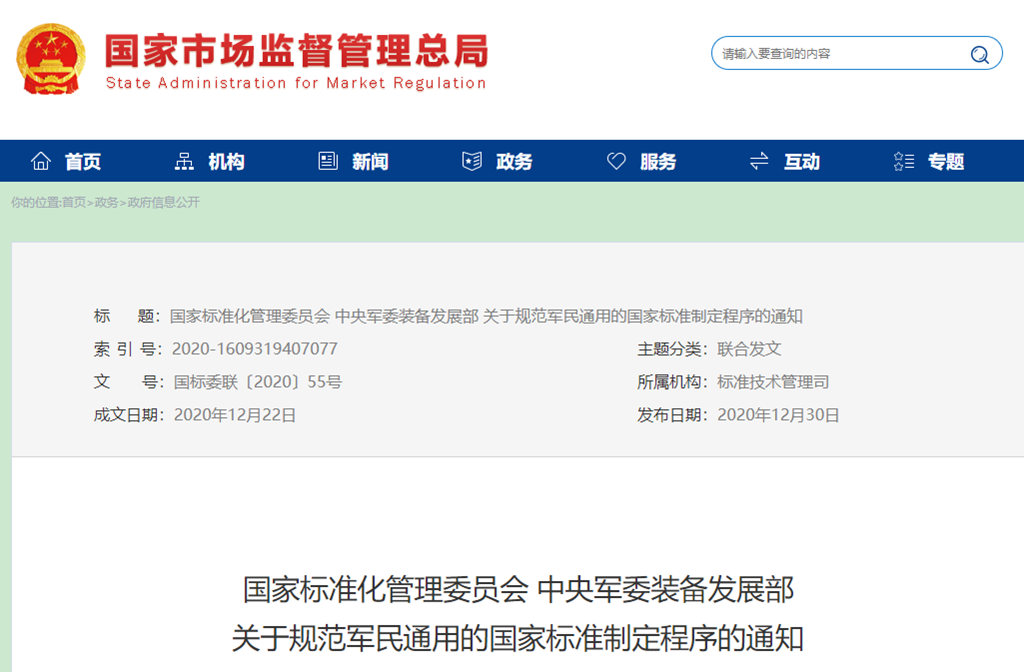Click the home icon beside 首页
Image resolution: width=1024 pixels, height=672 pixels.
click(40, 161)
